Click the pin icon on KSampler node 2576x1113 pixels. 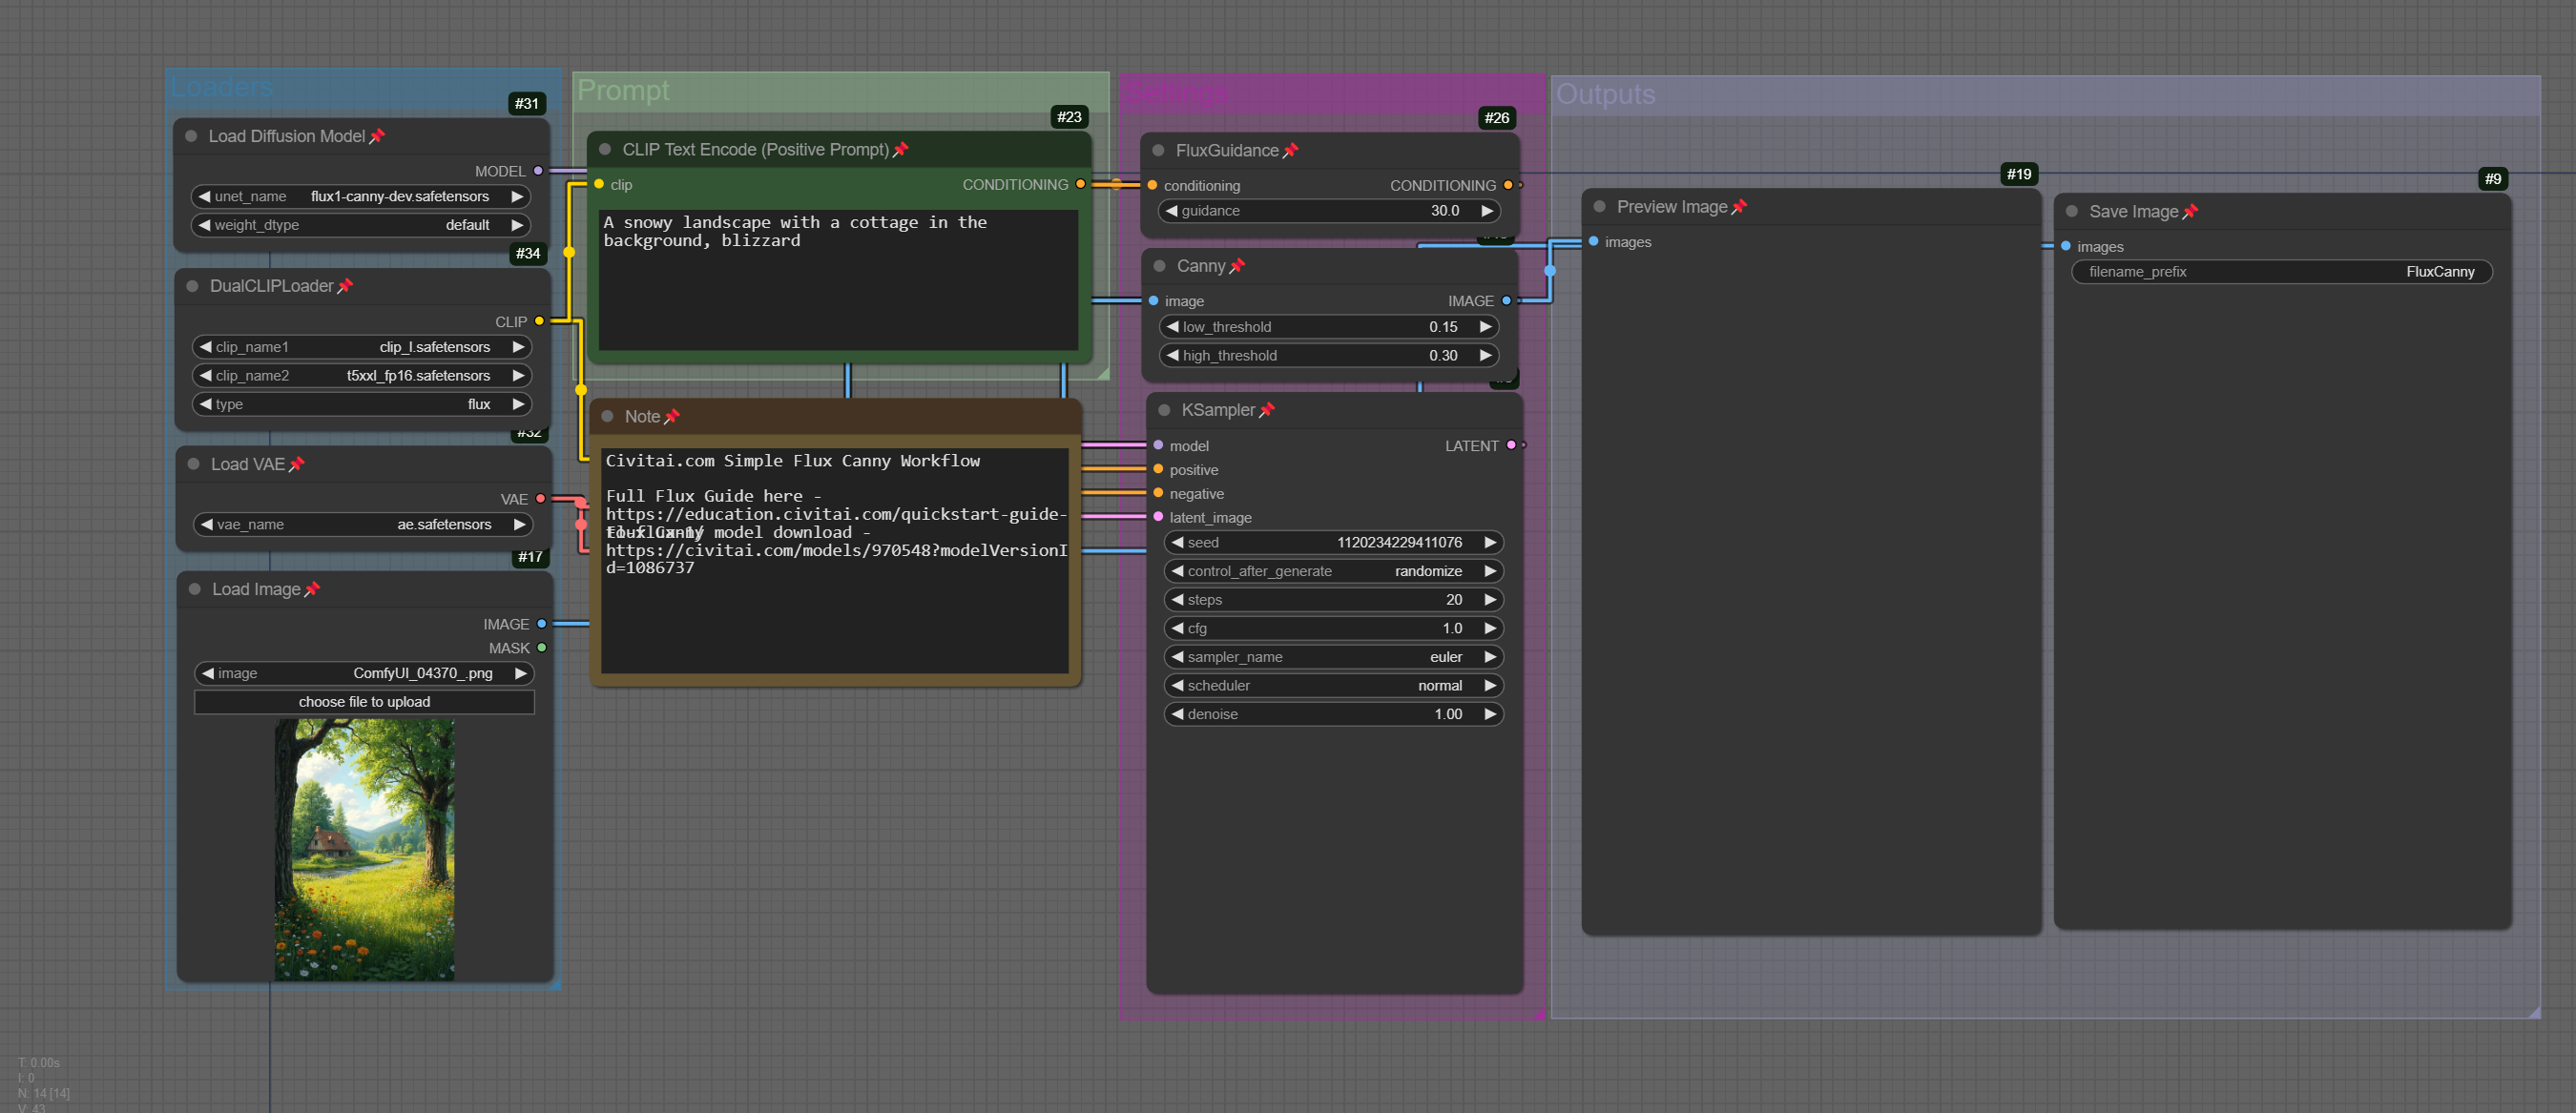tap(1267, 410)
